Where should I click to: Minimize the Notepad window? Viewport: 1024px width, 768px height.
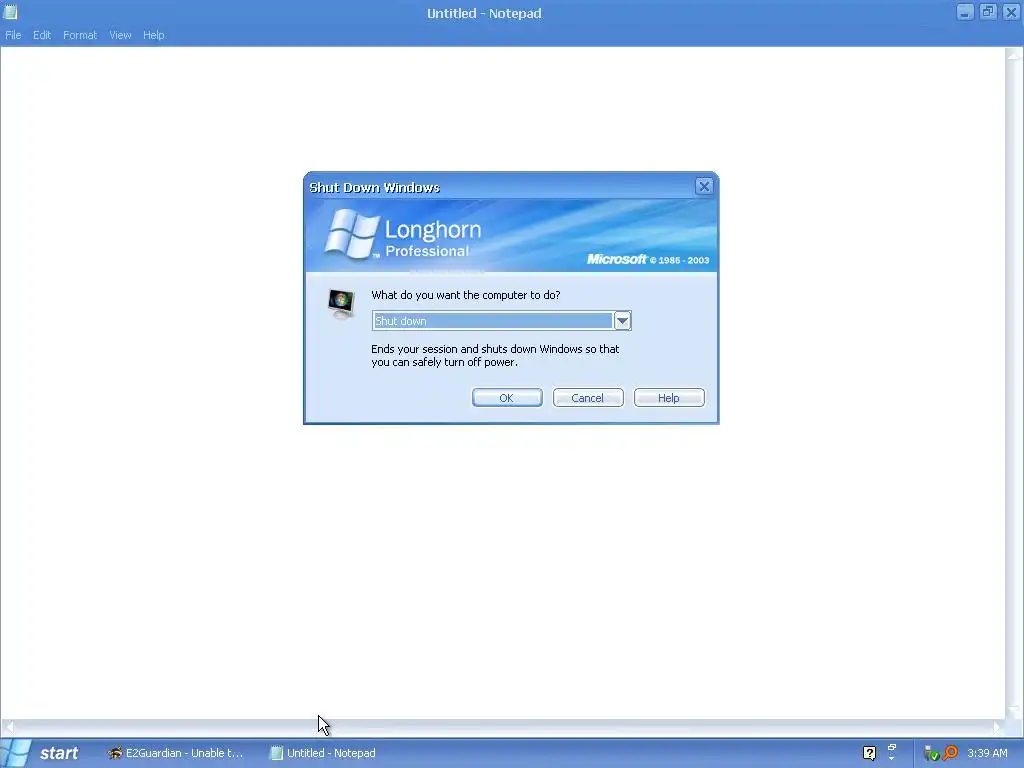coord(965,12)
